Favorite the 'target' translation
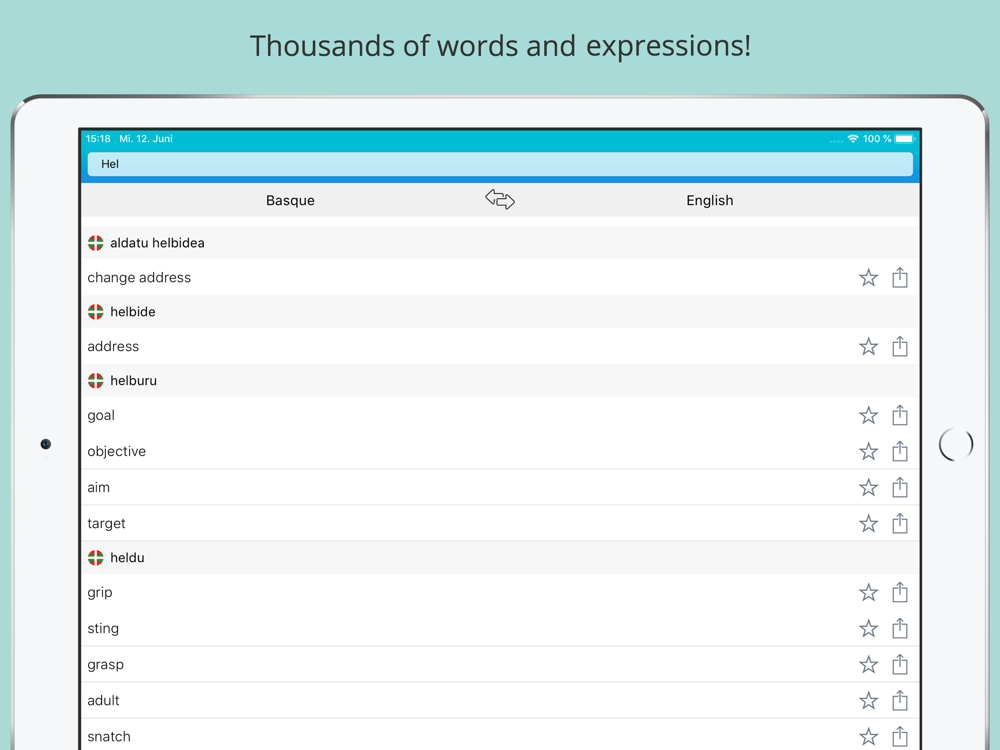Viewport: 1000px width, 750px height. point(868,524)
